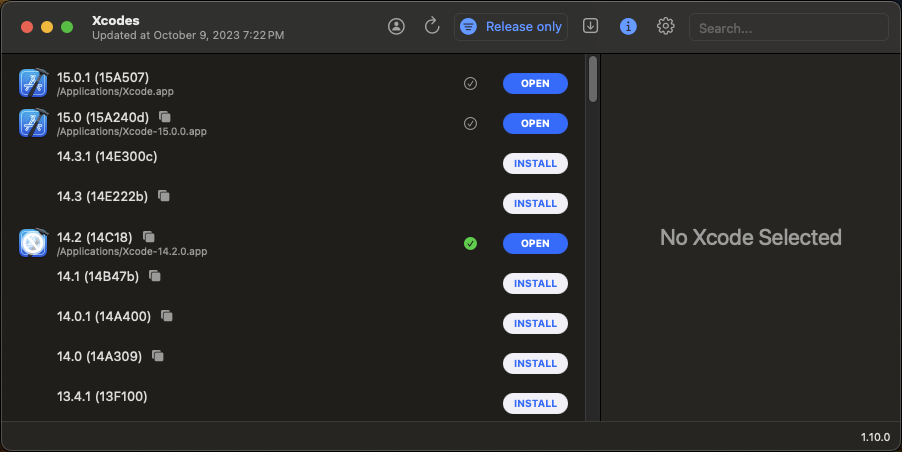This screenshot has height=452, width=902.
Task: Click the 1.10.0 version label
Action: click(875, 437)
